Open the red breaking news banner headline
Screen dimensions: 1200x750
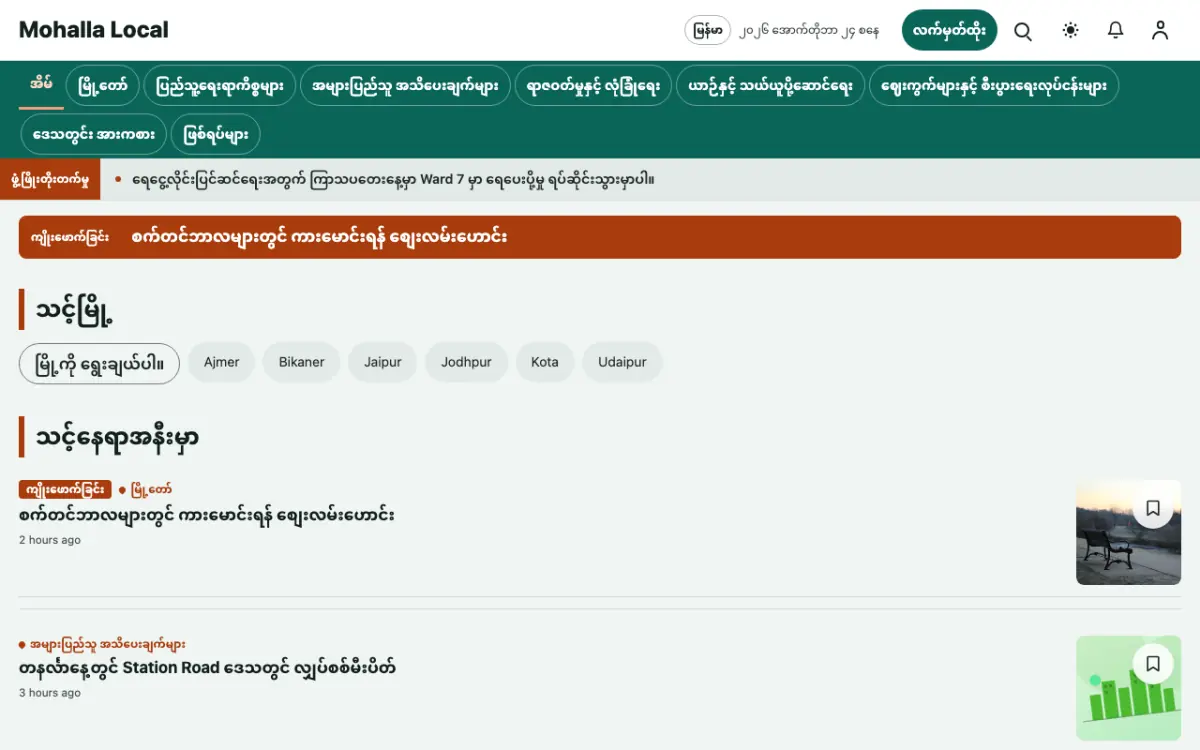click(319, 237)
